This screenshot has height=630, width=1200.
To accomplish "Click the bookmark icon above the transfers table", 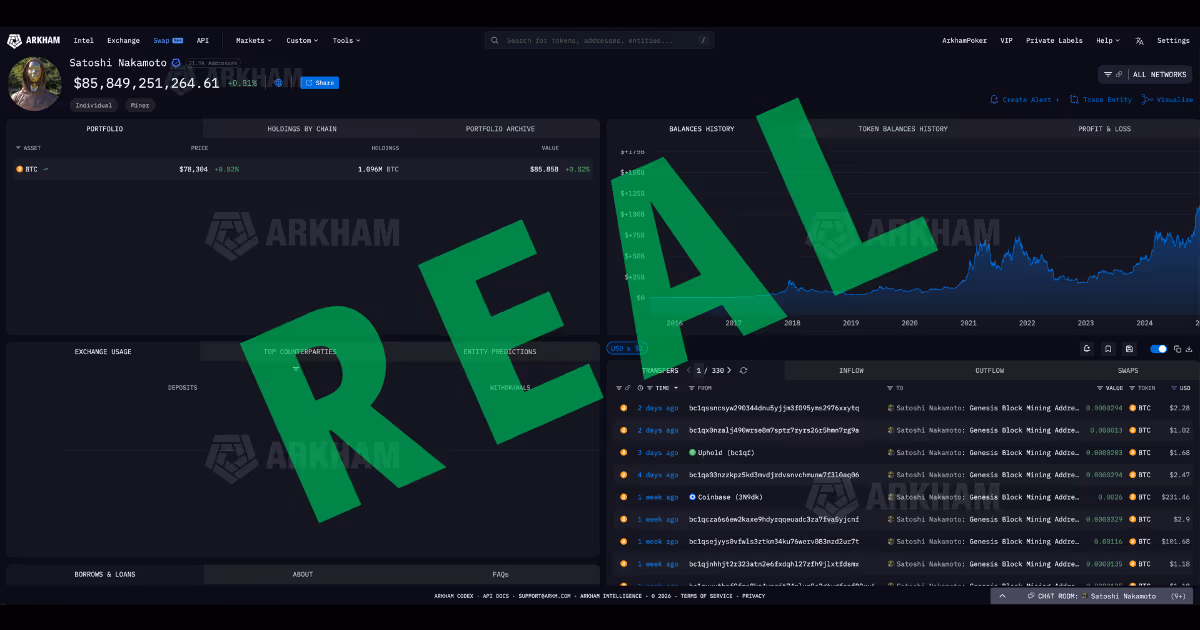I will (x=1108, y=349).
